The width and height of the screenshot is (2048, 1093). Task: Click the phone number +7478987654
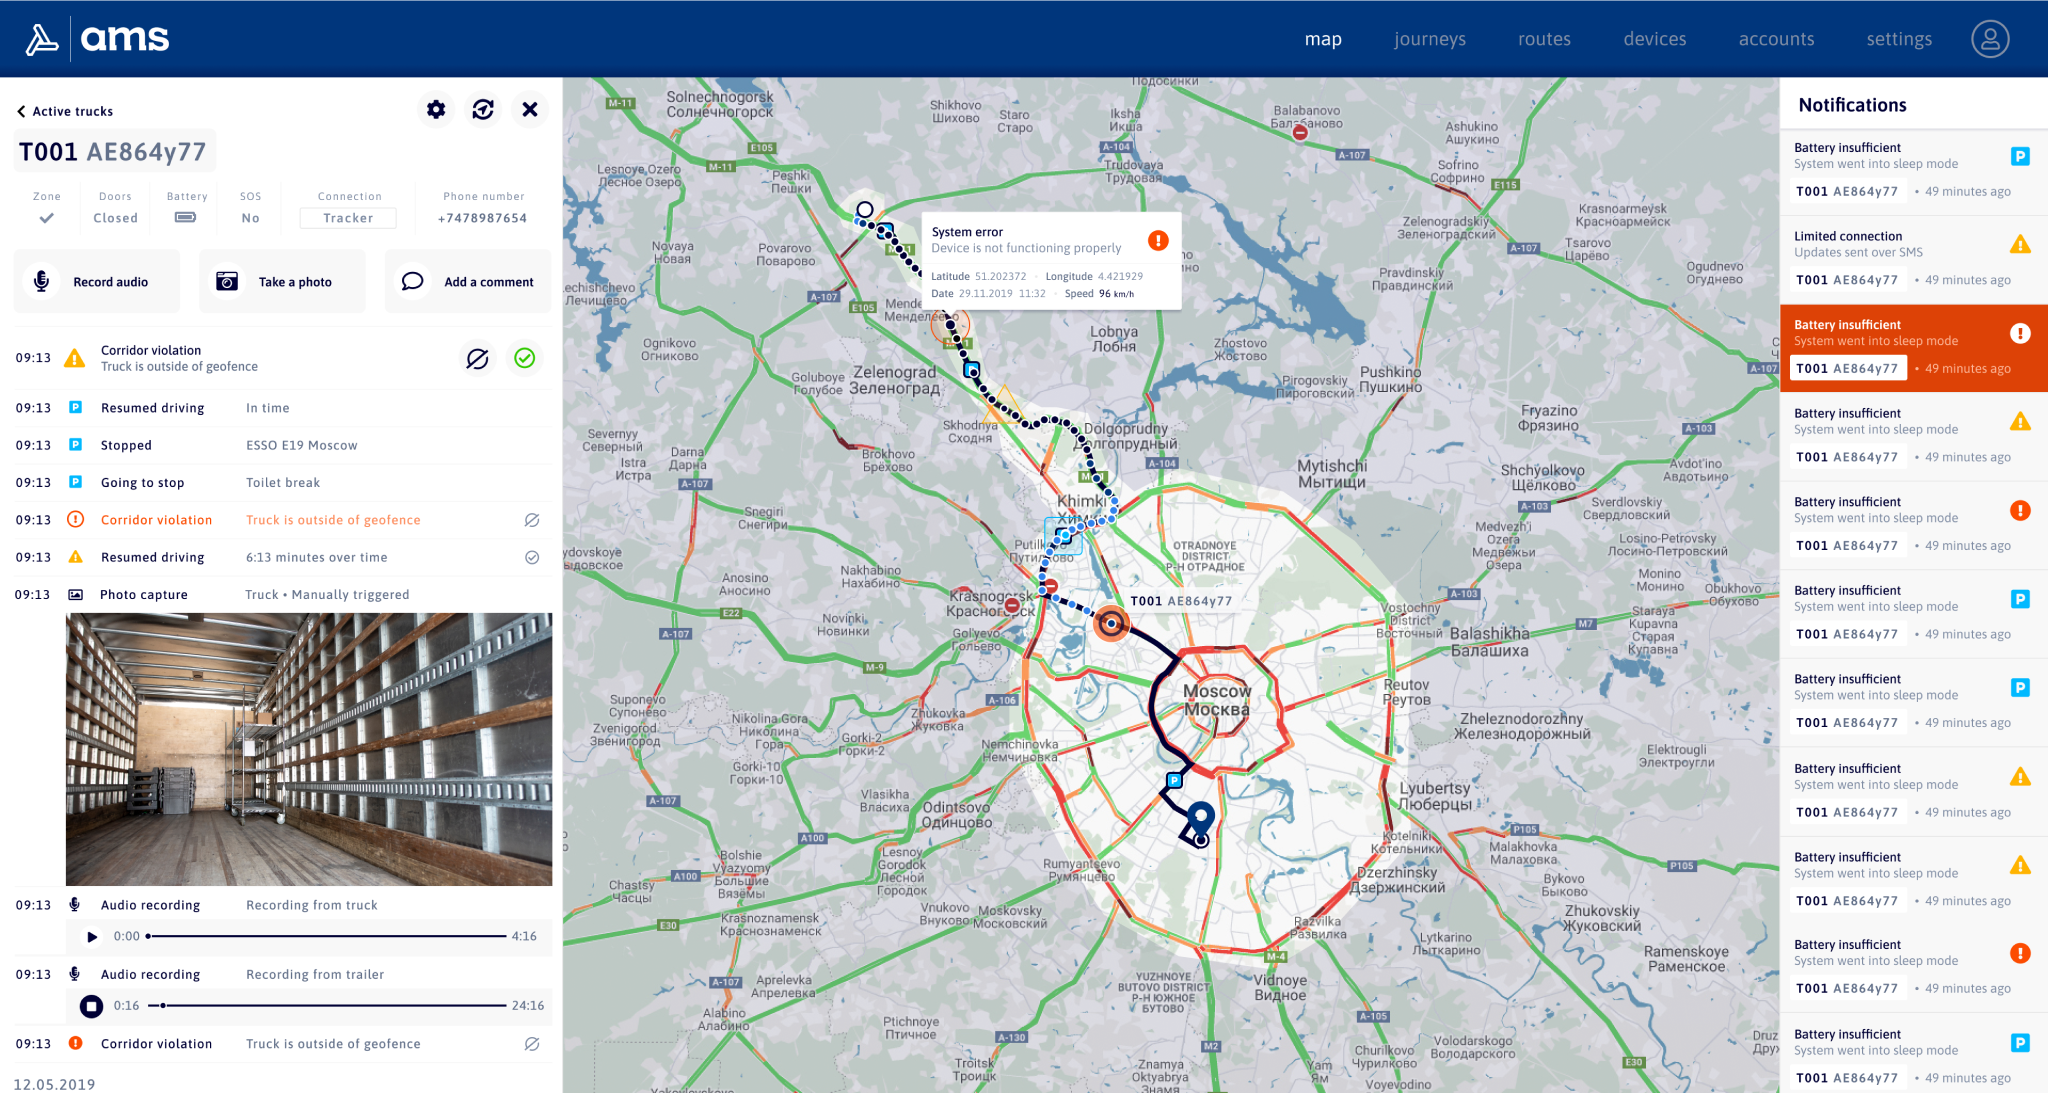point(482,218)
